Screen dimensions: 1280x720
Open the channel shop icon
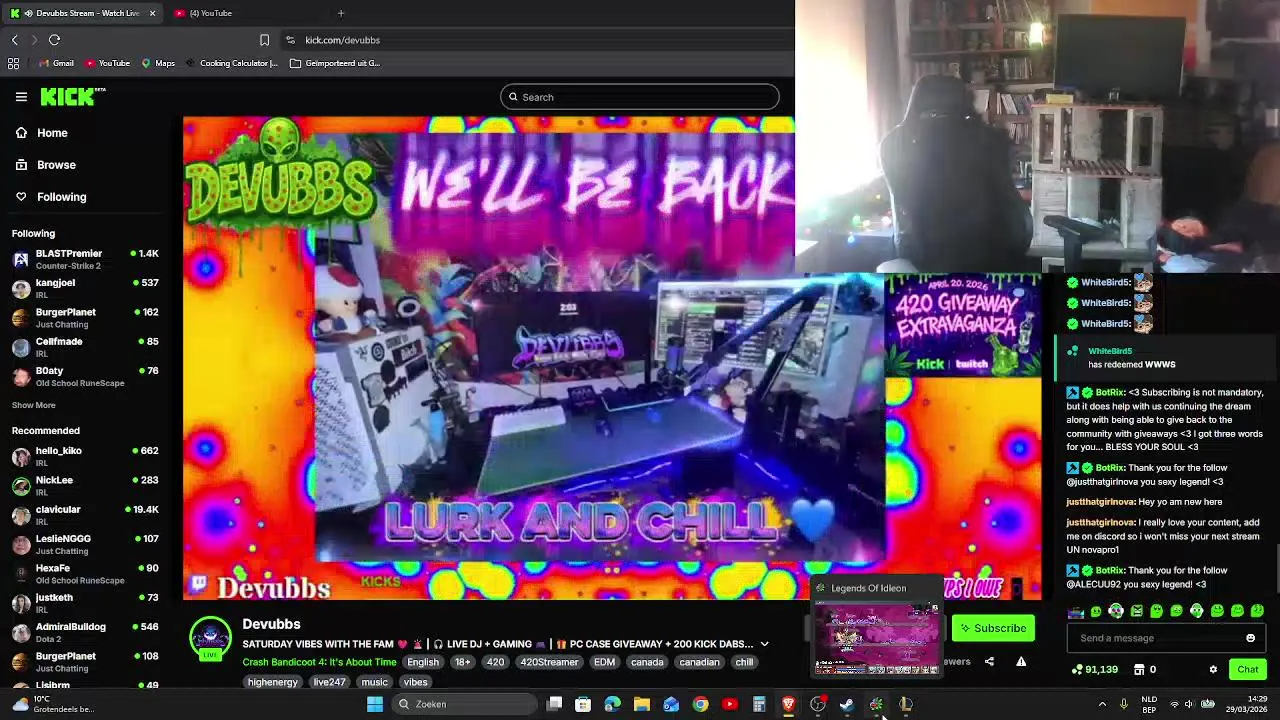[x=1139, y=669]
